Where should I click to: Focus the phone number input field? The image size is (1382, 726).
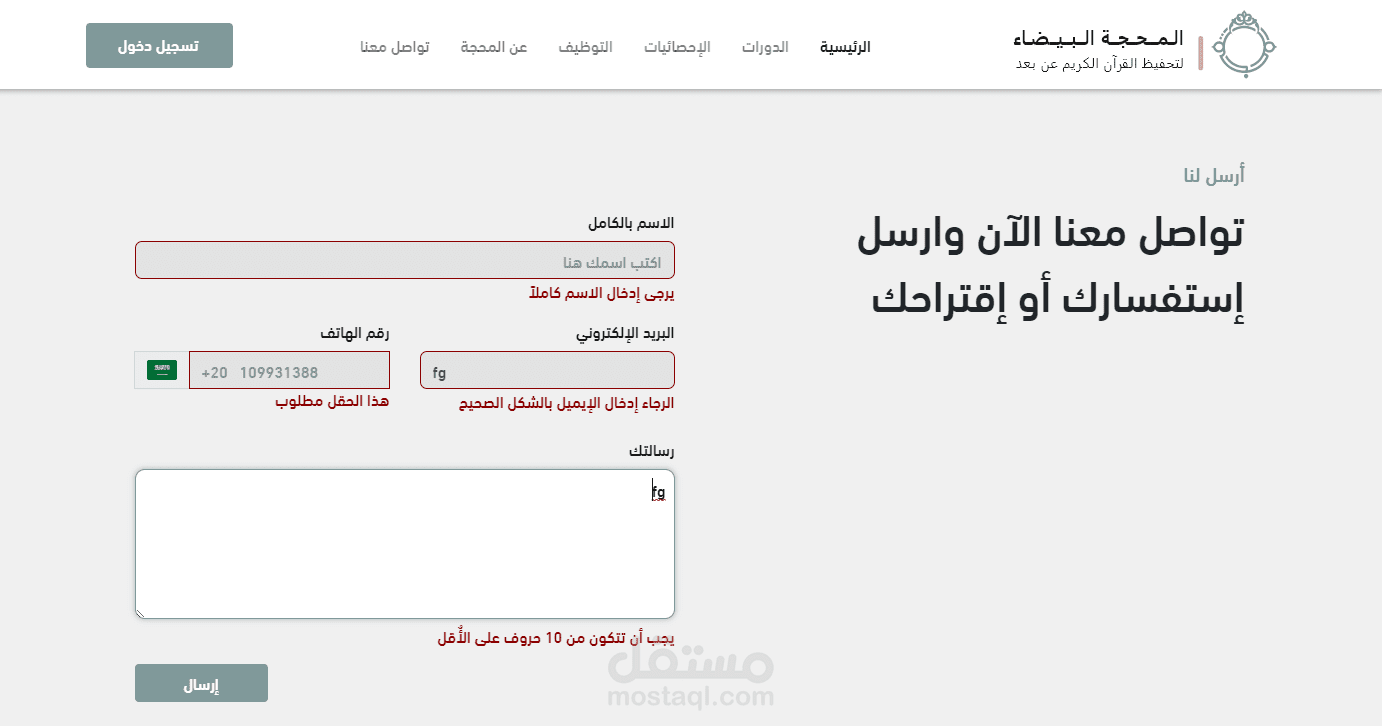click(x=289, y=370)
